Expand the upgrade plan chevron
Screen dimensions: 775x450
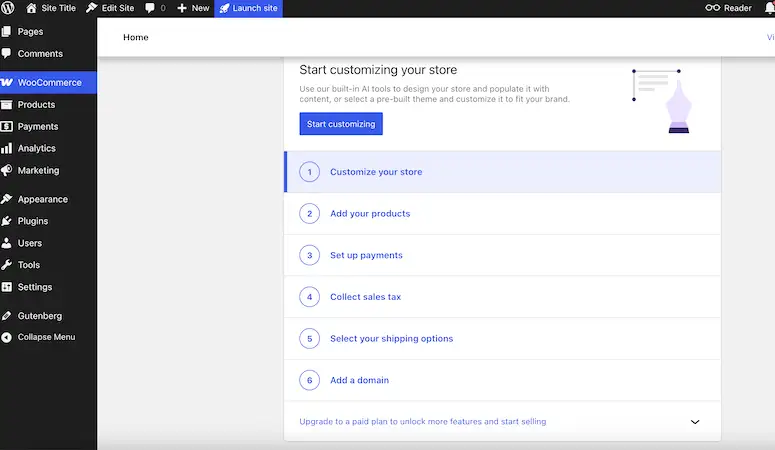click(x=695, y=422)
